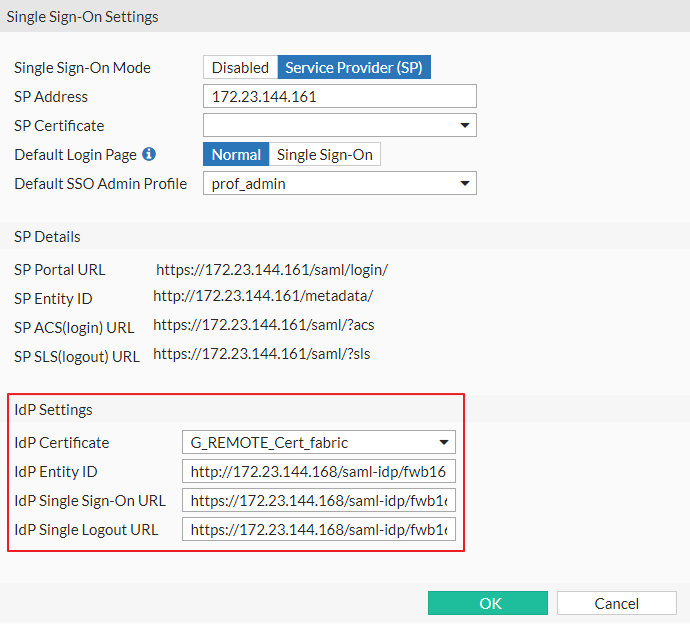Click the SP Details section header
690x624 pixels.
click(x=47, y=237)
